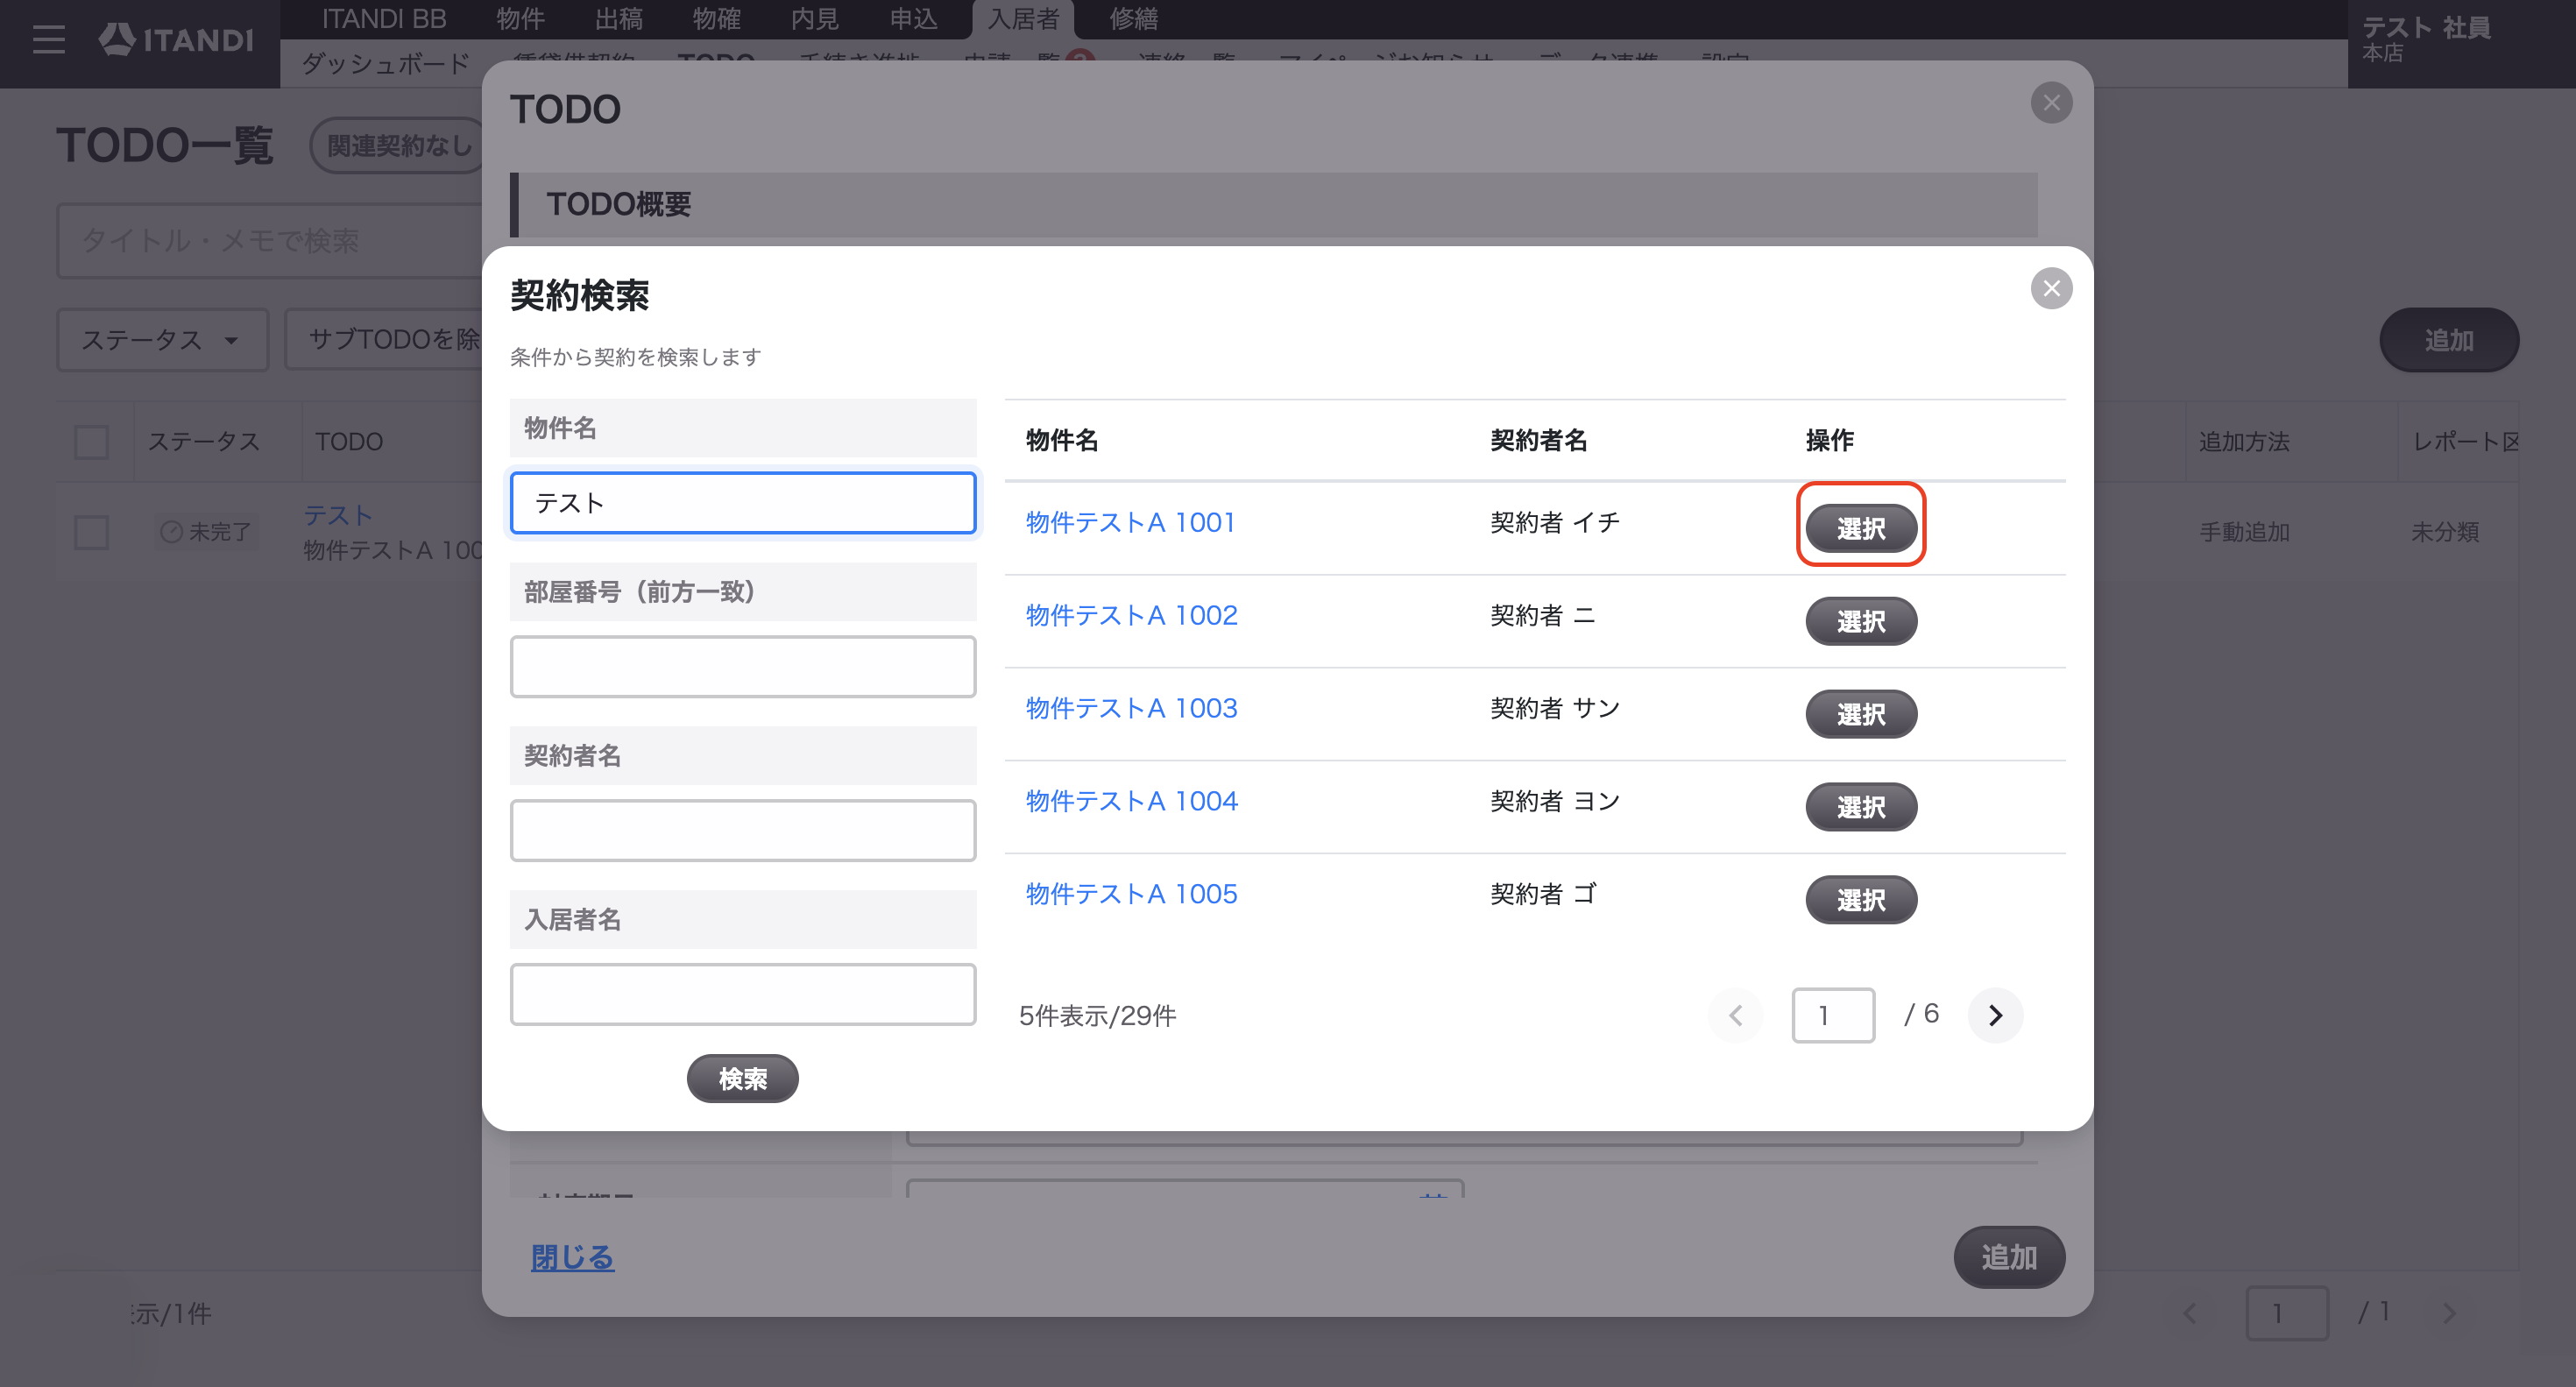Select contract 物件テストA 1002
The width and height of the screenshot is (2576, 1387).
point(1861,621)
